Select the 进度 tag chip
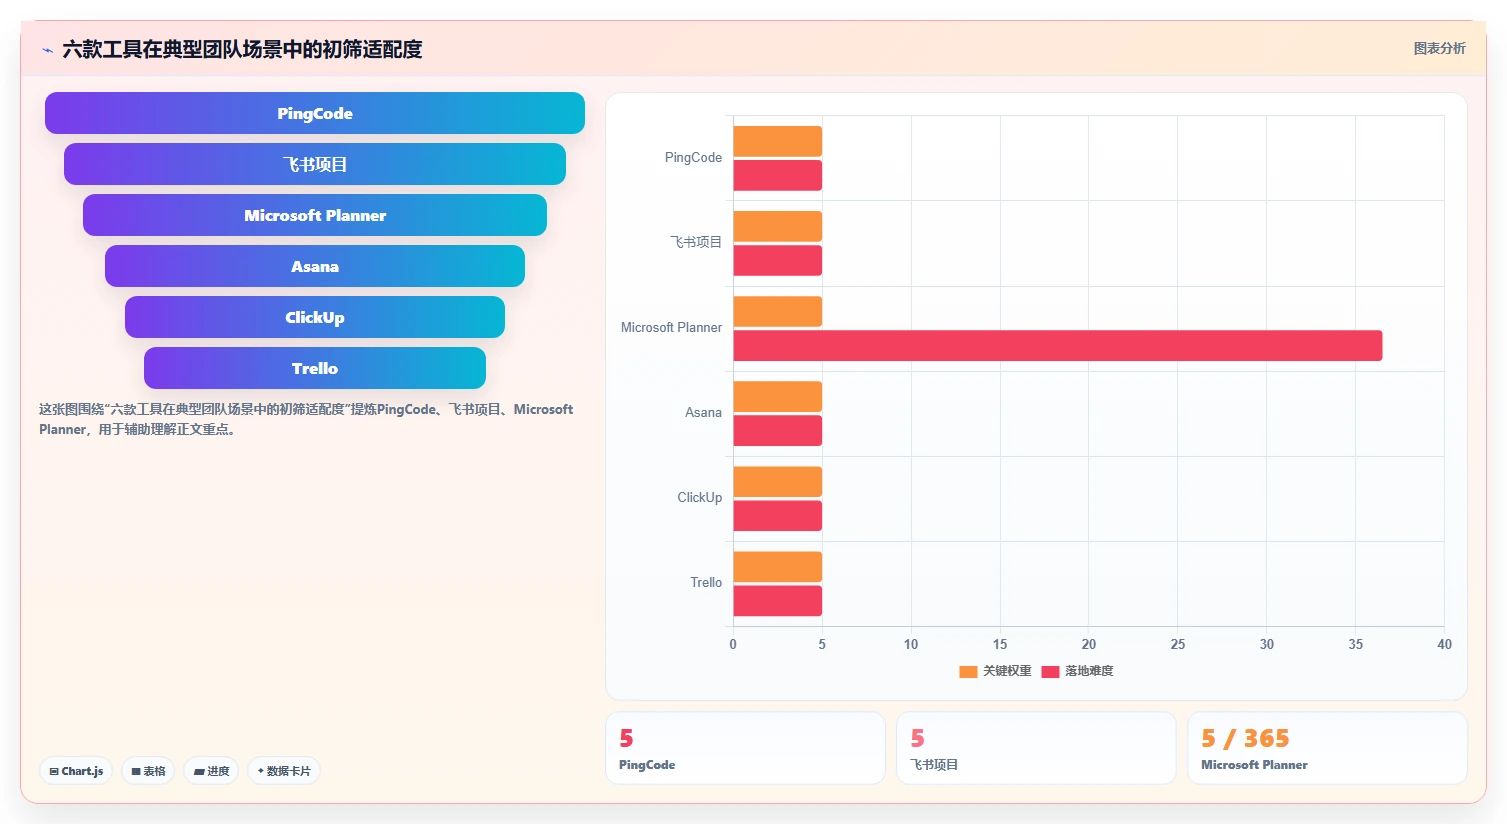Viewport: 1507px width, 824px height. [211, 771]
